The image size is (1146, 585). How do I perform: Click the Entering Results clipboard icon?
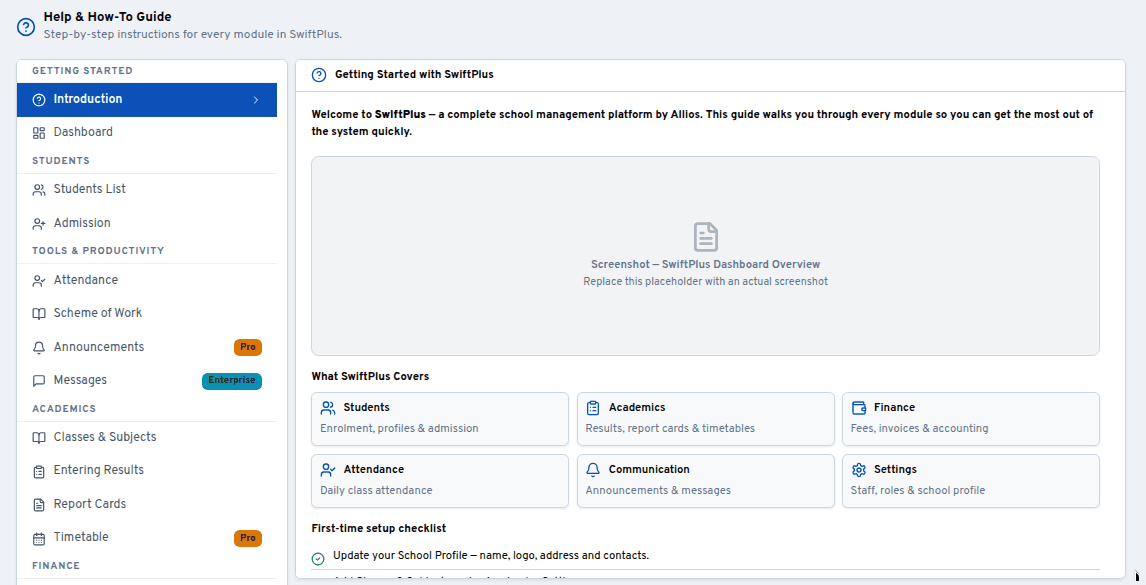(39, 472)
